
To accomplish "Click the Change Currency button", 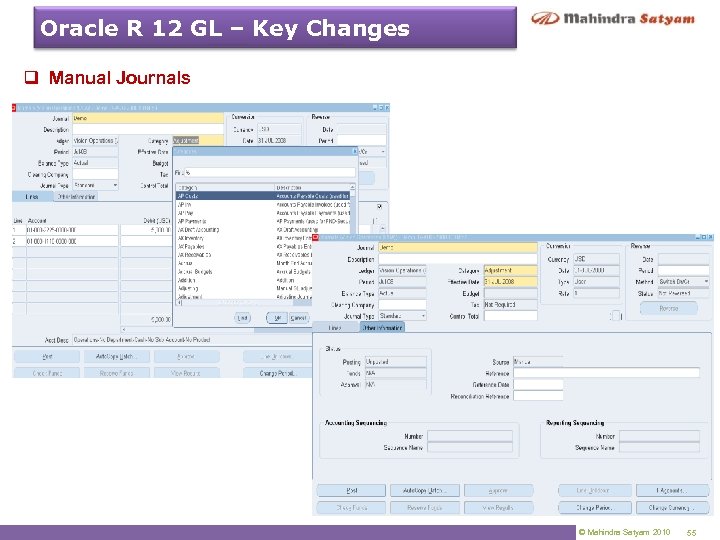I will 672,507.
